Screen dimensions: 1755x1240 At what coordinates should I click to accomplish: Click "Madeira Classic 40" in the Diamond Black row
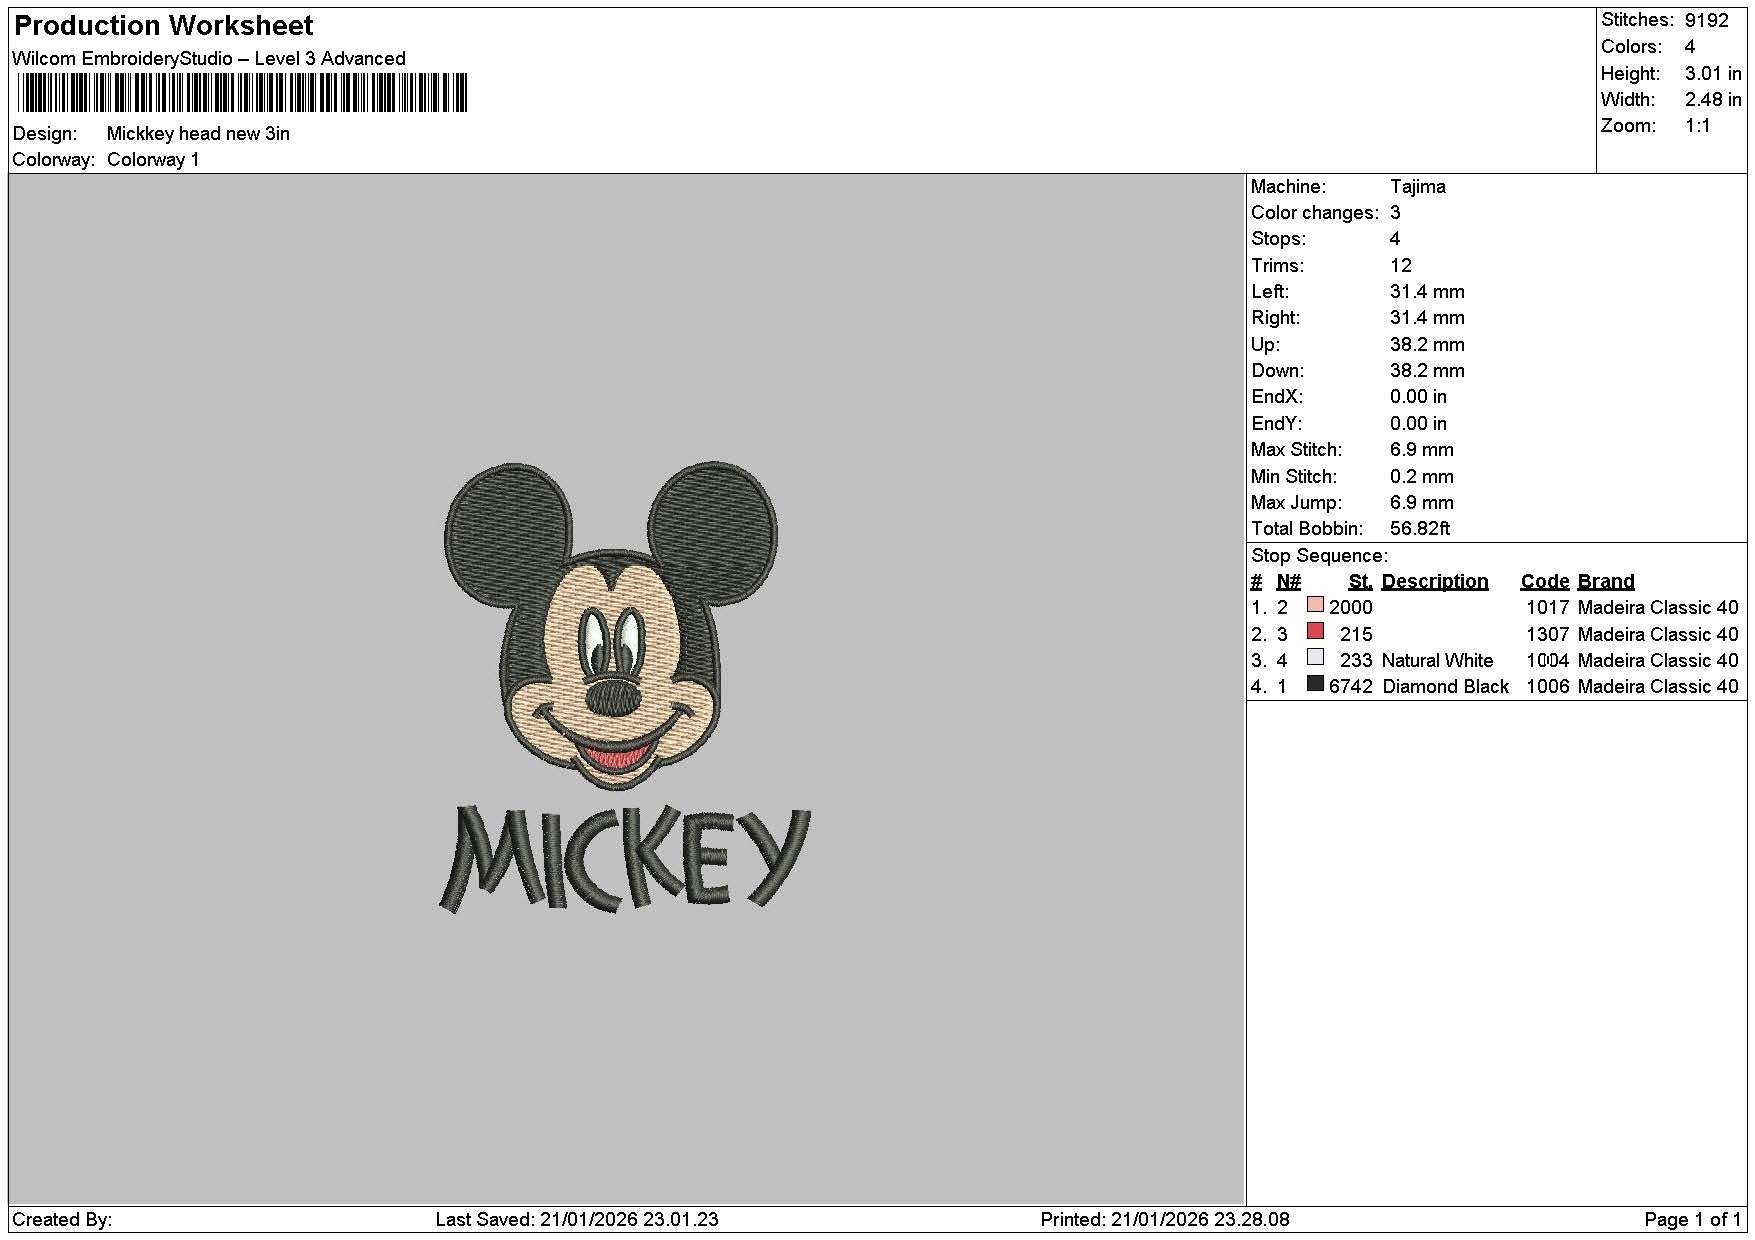(1658, 686)
